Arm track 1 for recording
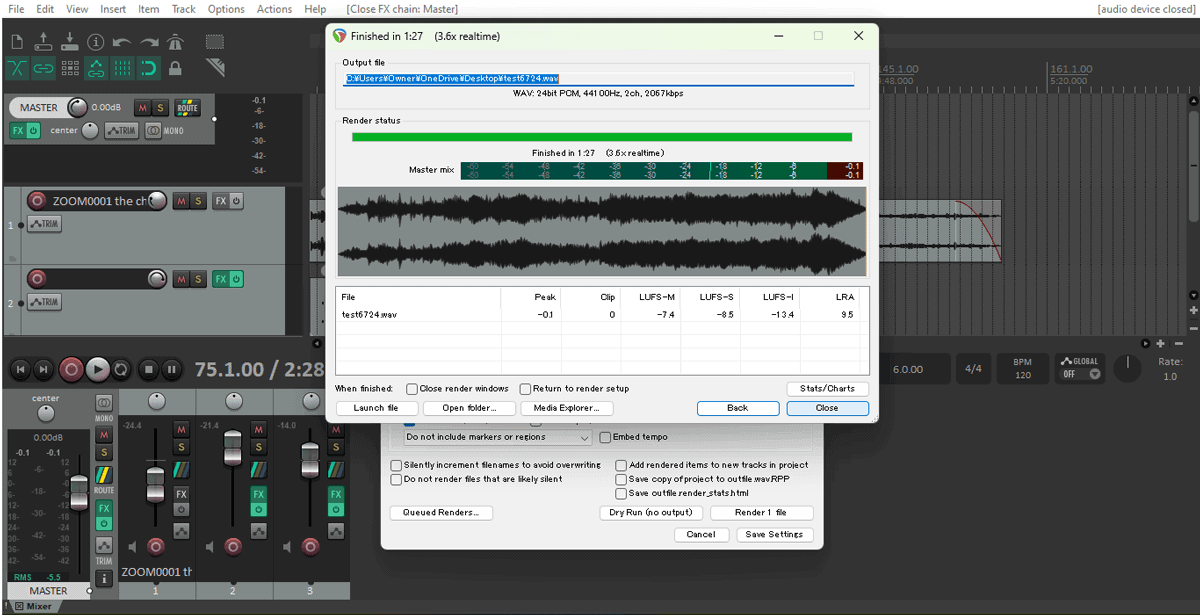 point(38,201)
